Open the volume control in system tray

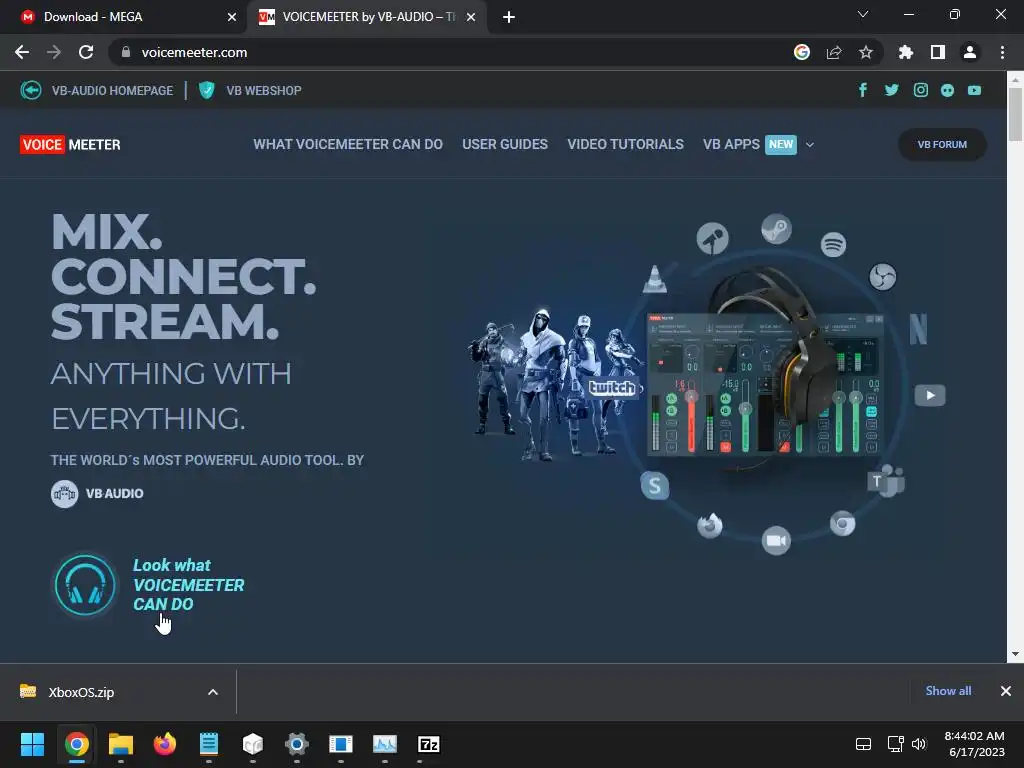click(919, 744)
